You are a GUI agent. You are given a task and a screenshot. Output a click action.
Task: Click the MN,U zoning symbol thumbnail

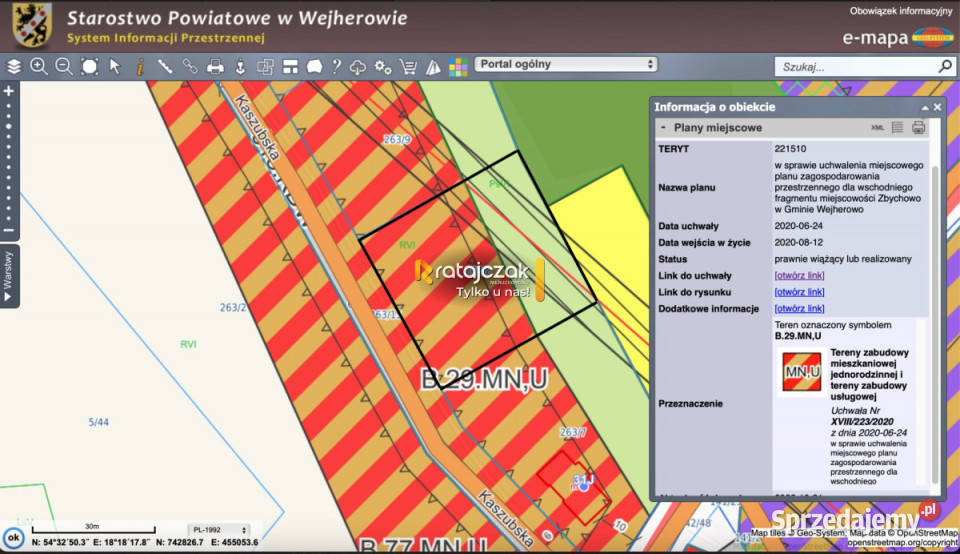pyautogui.click(x=801, y=372)
